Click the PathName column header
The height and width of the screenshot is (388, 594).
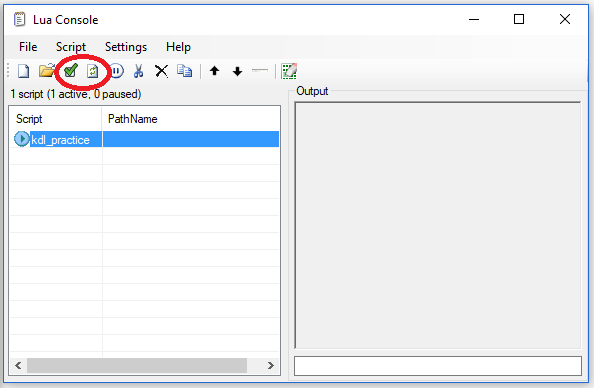(x=191, y=119)
